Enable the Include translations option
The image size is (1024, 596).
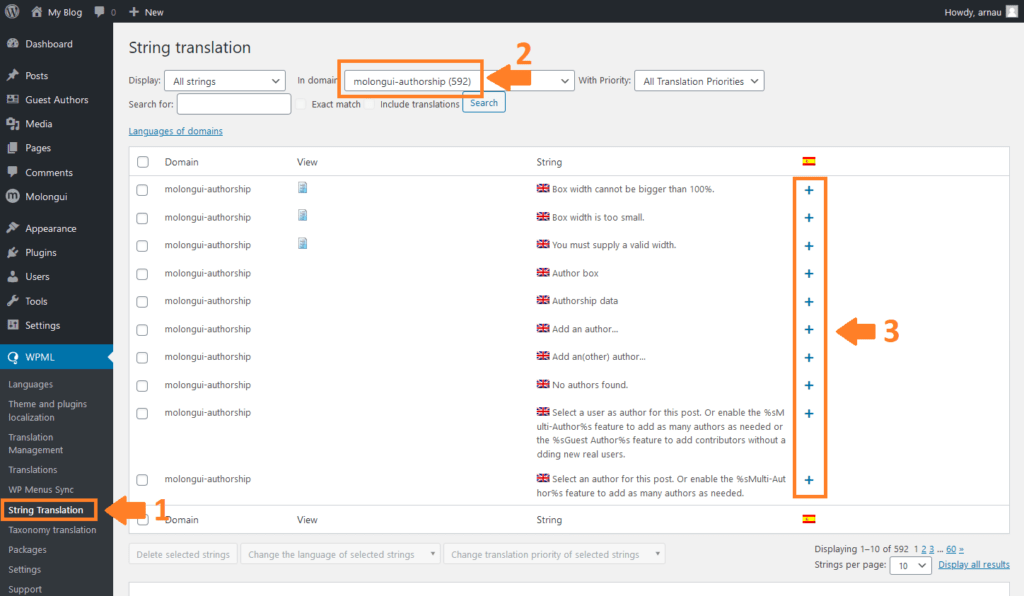370,104
